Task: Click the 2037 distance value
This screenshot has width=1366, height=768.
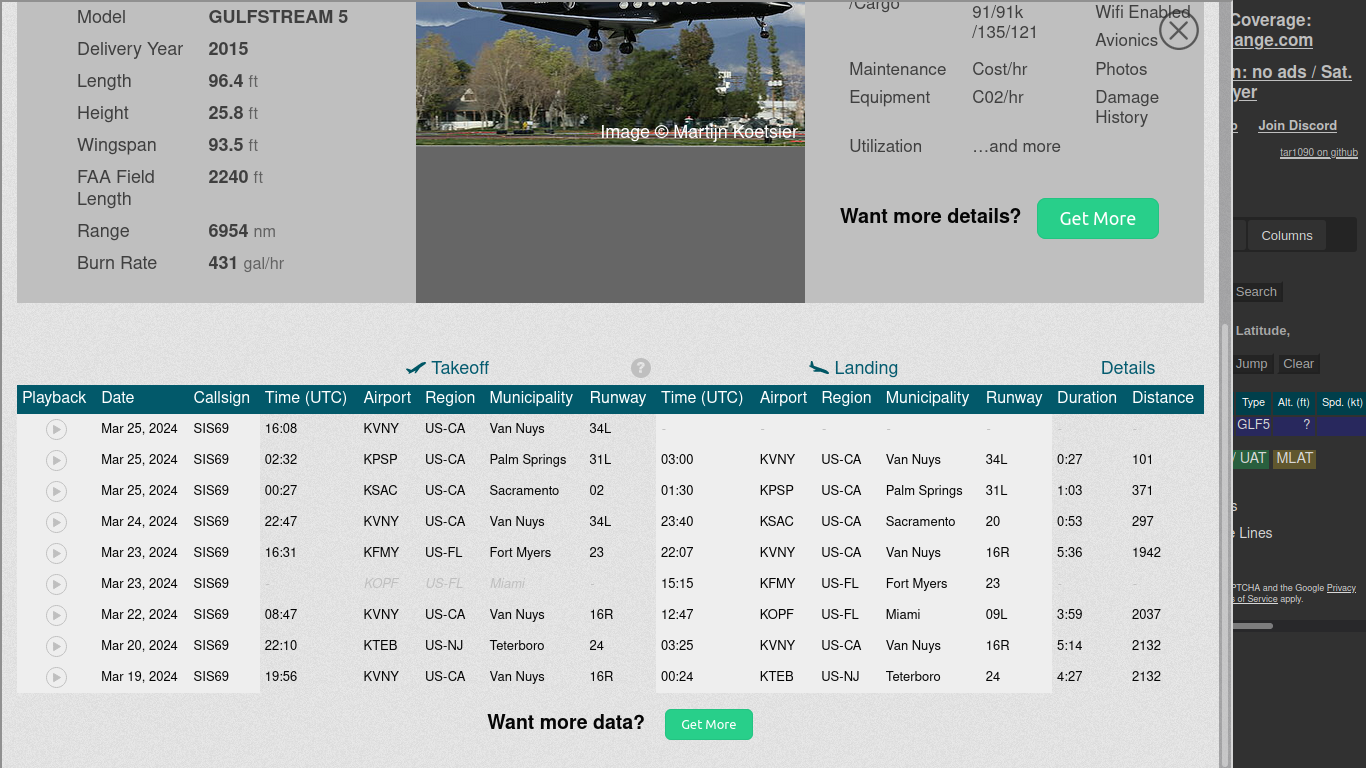Action: point(1146,615)
